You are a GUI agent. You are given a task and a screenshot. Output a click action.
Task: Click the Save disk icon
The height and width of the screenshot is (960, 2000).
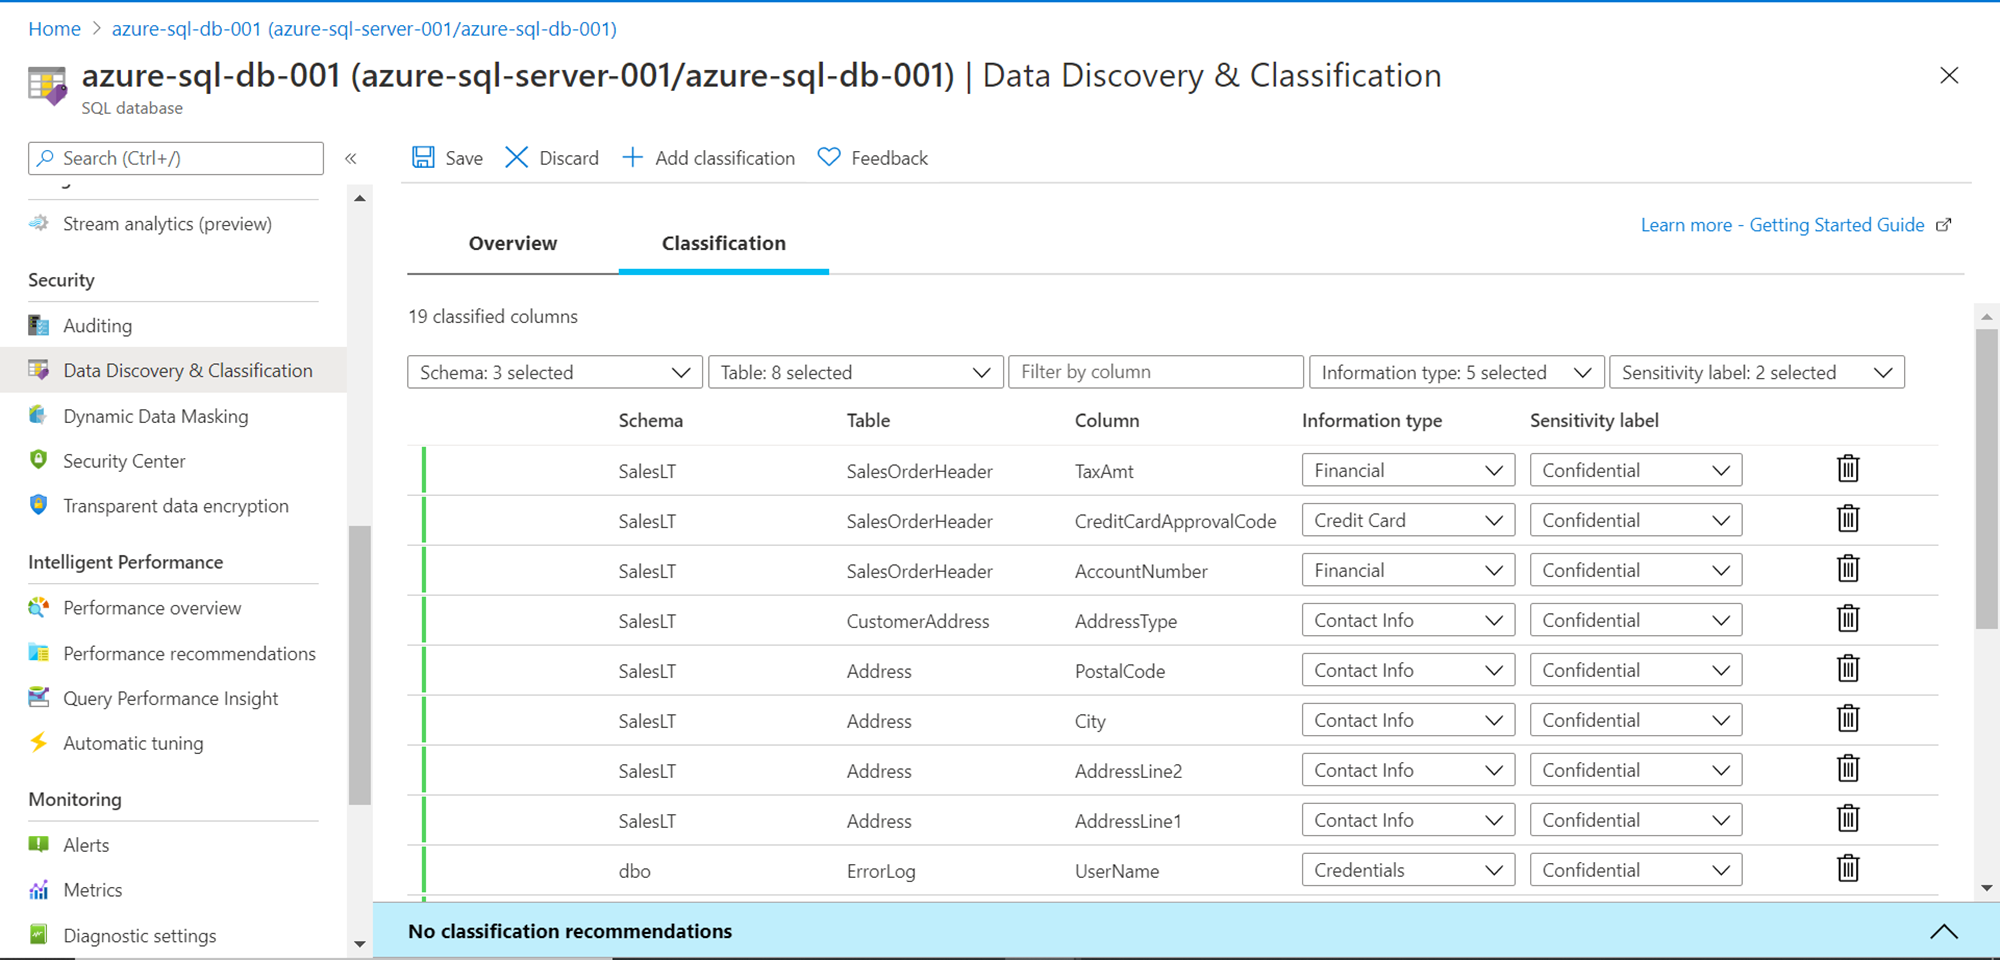[424, 158]
